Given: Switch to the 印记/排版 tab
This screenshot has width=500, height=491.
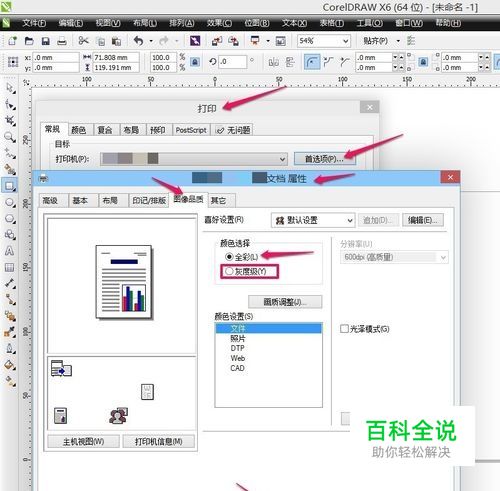Looking at the screenshot, I should click(x=149, y=201).
